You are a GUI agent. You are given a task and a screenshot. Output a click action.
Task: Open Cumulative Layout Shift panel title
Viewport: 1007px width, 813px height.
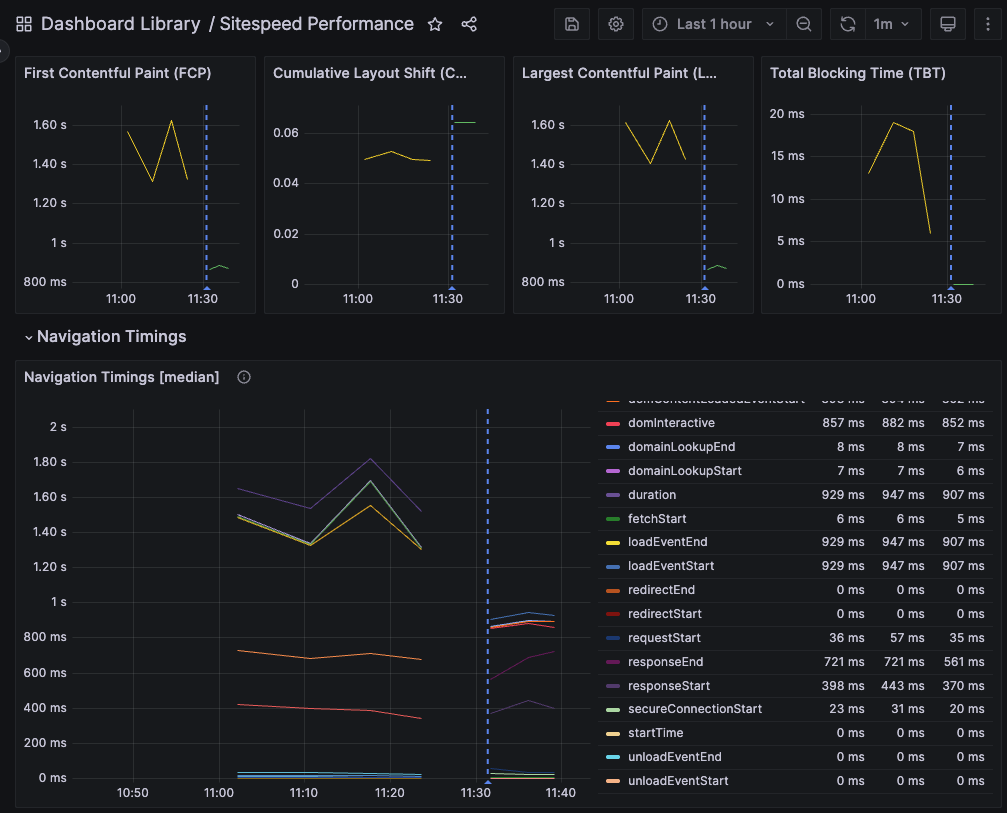[x=370, y=73]
